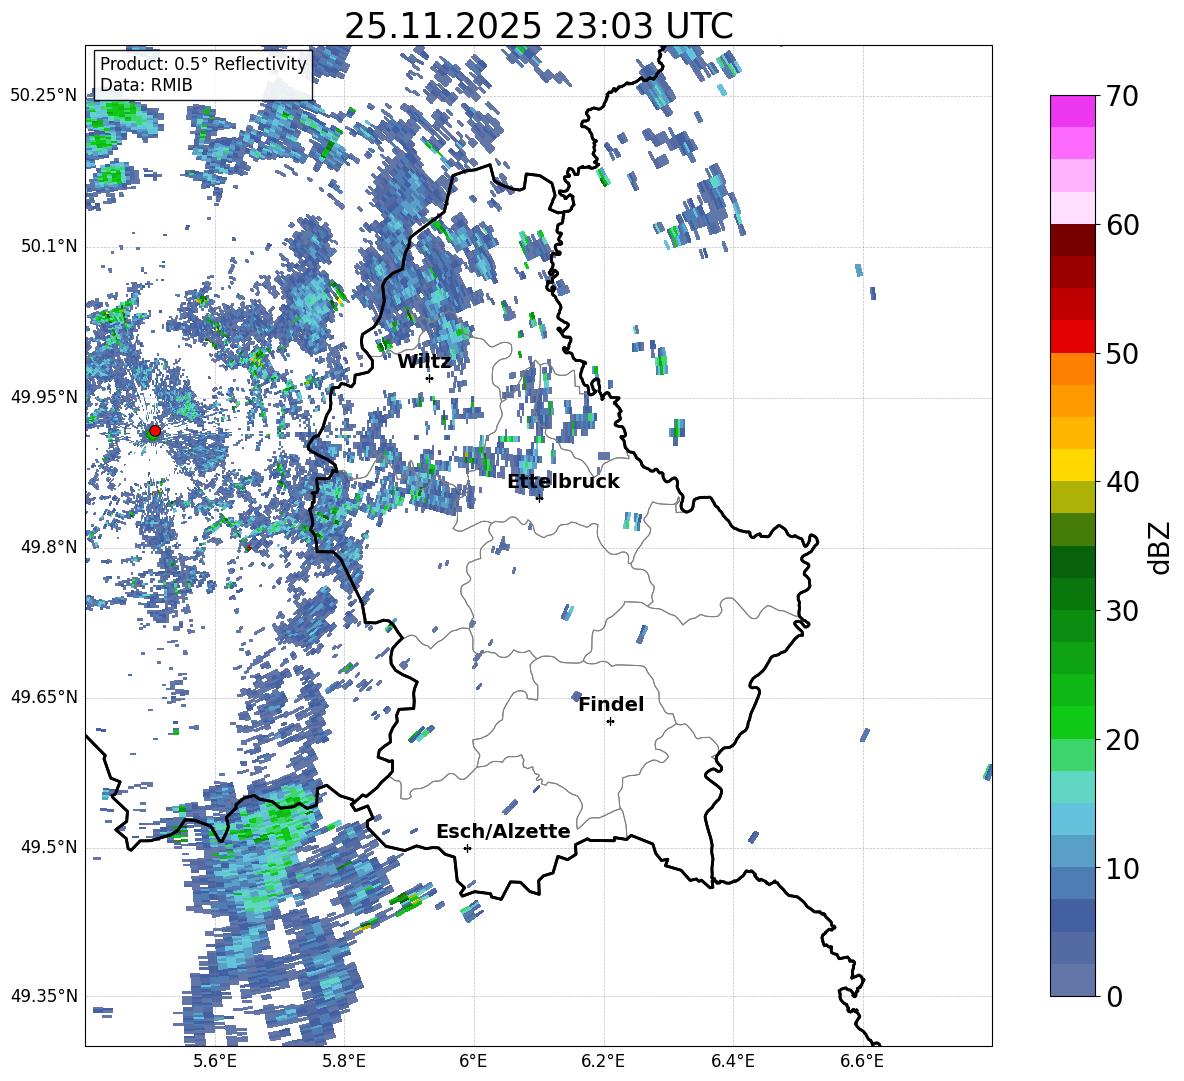
Task: Select the Ettelbruck city label
Action: 563,481
